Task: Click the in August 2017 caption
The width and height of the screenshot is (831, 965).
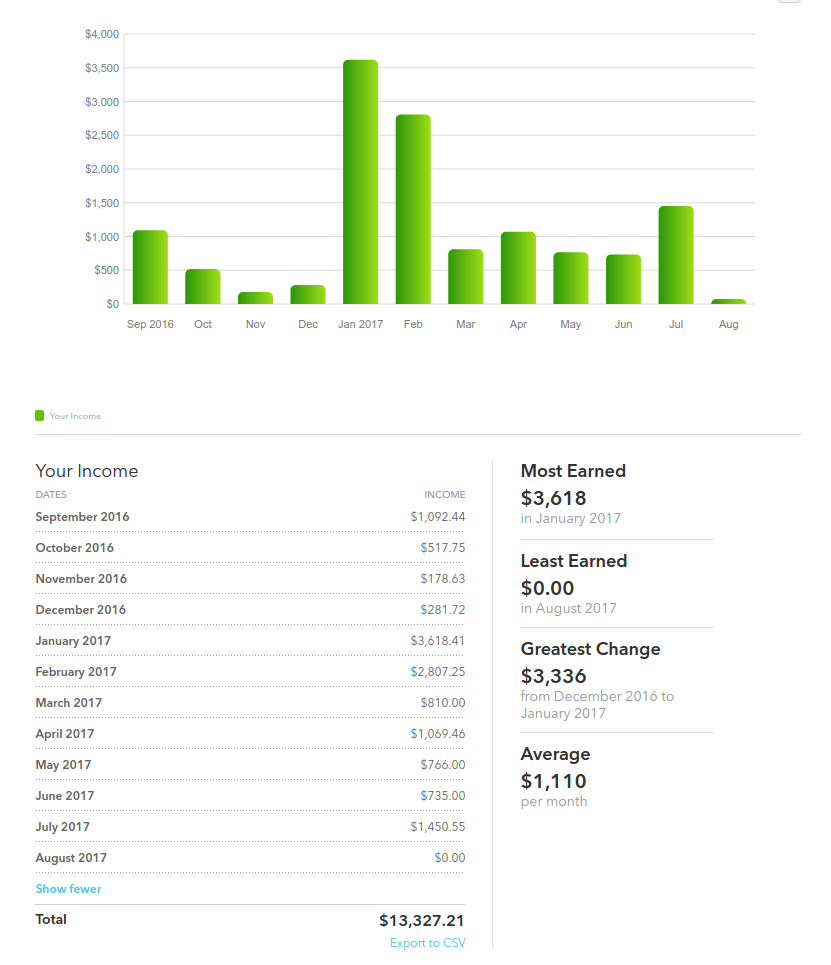Action: [569, 608]
